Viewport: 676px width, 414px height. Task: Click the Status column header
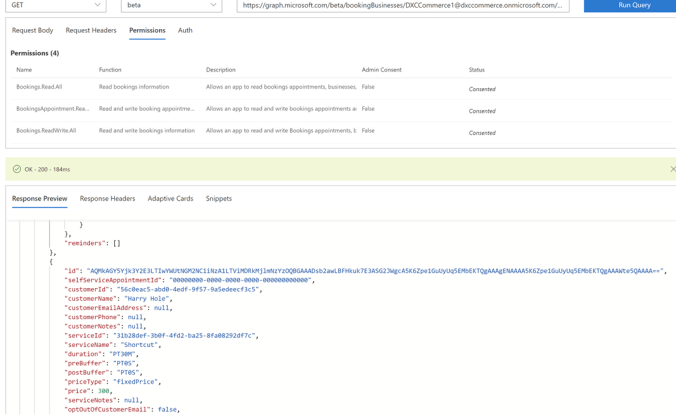[x=476, y=70]
